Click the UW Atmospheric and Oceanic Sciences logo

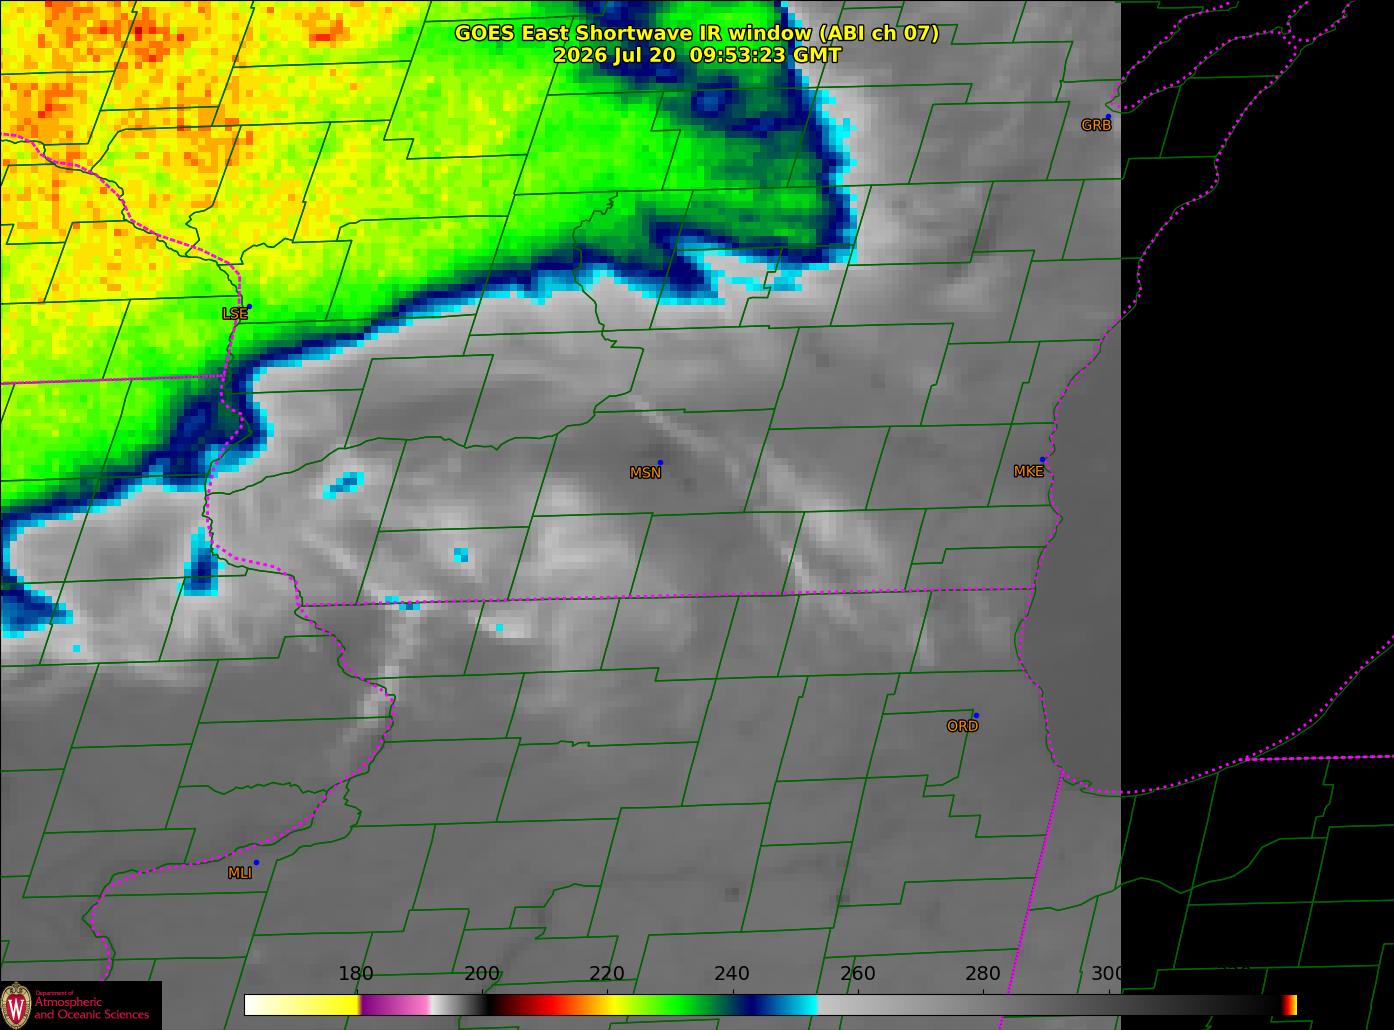(80, 1005)
